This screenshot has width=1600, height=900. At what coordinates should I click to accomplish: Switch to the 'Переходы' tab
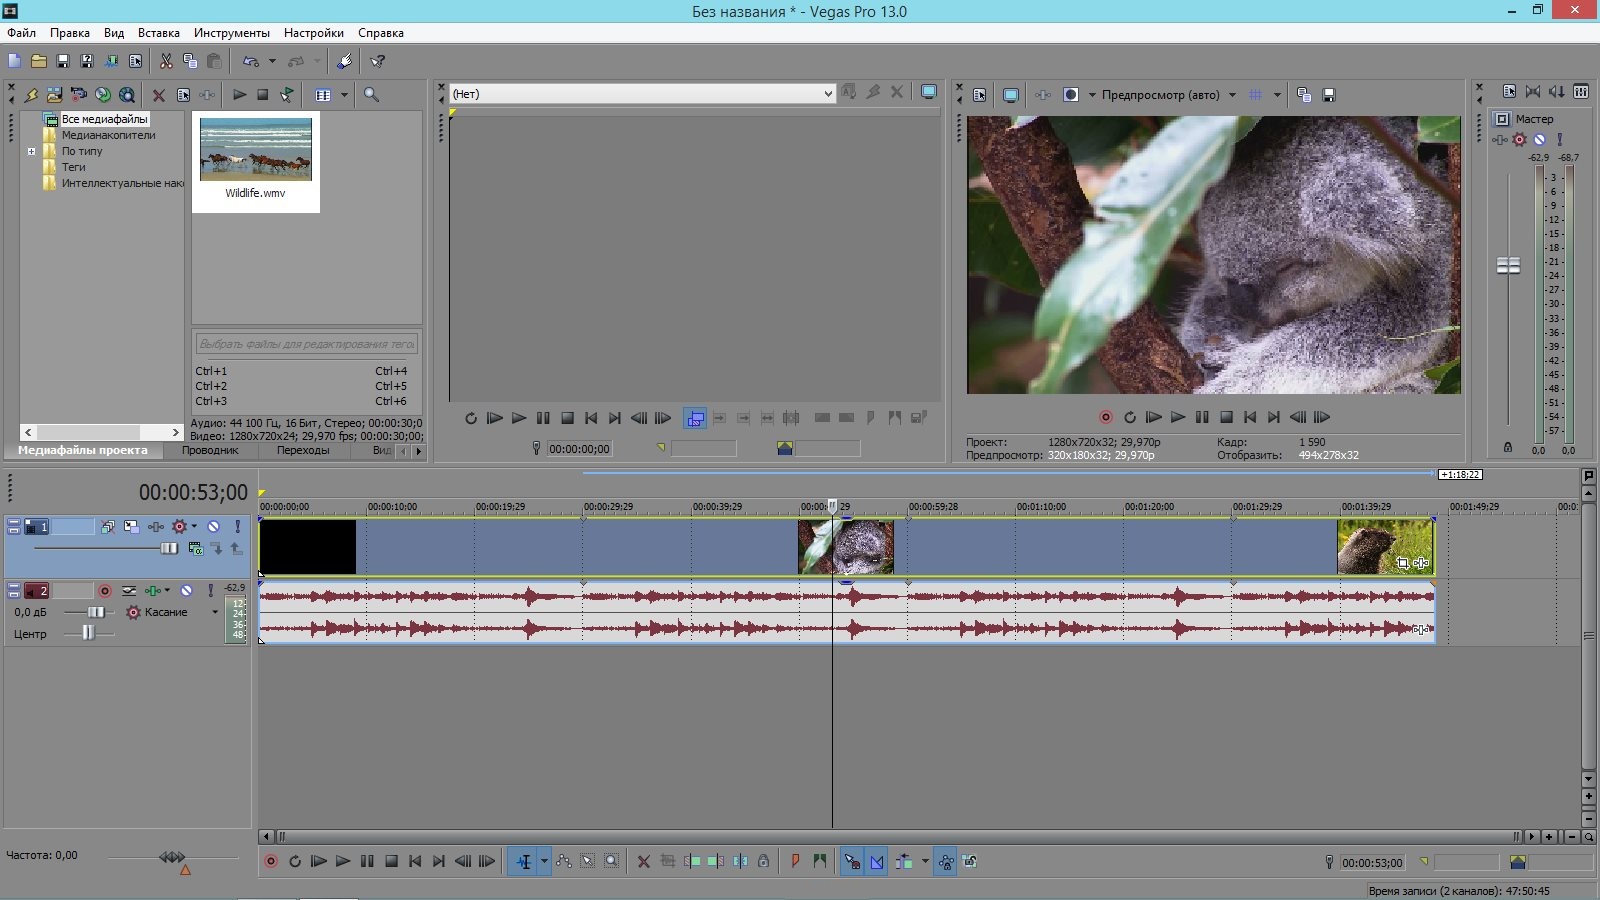tap(303, 450)
